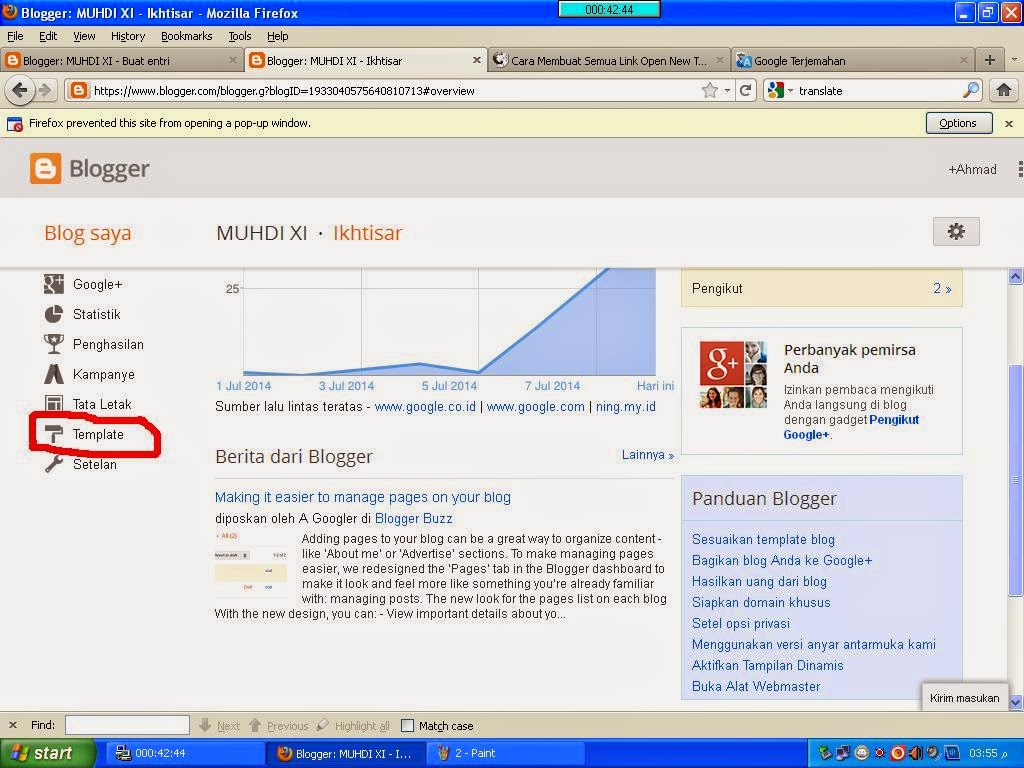Bookmark page with star icon
The image size is (1024, 768).
710,90
